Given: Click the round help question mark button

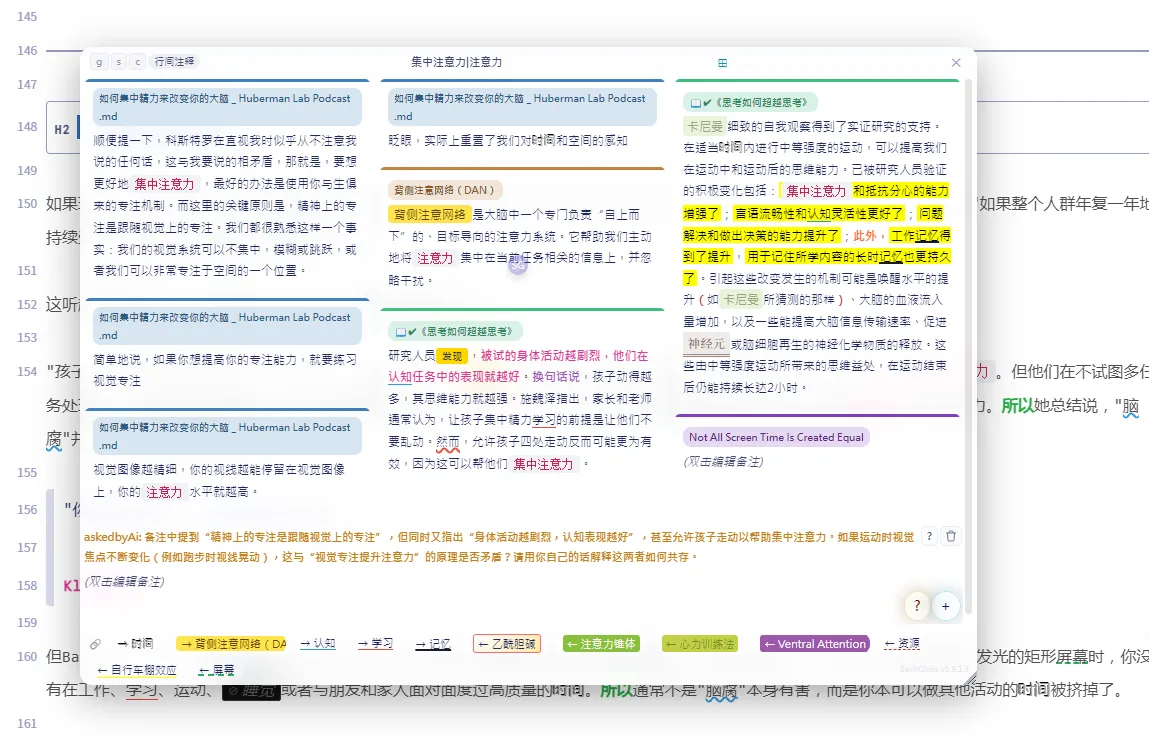Looking at the screenshot, I should click(917, 606).
